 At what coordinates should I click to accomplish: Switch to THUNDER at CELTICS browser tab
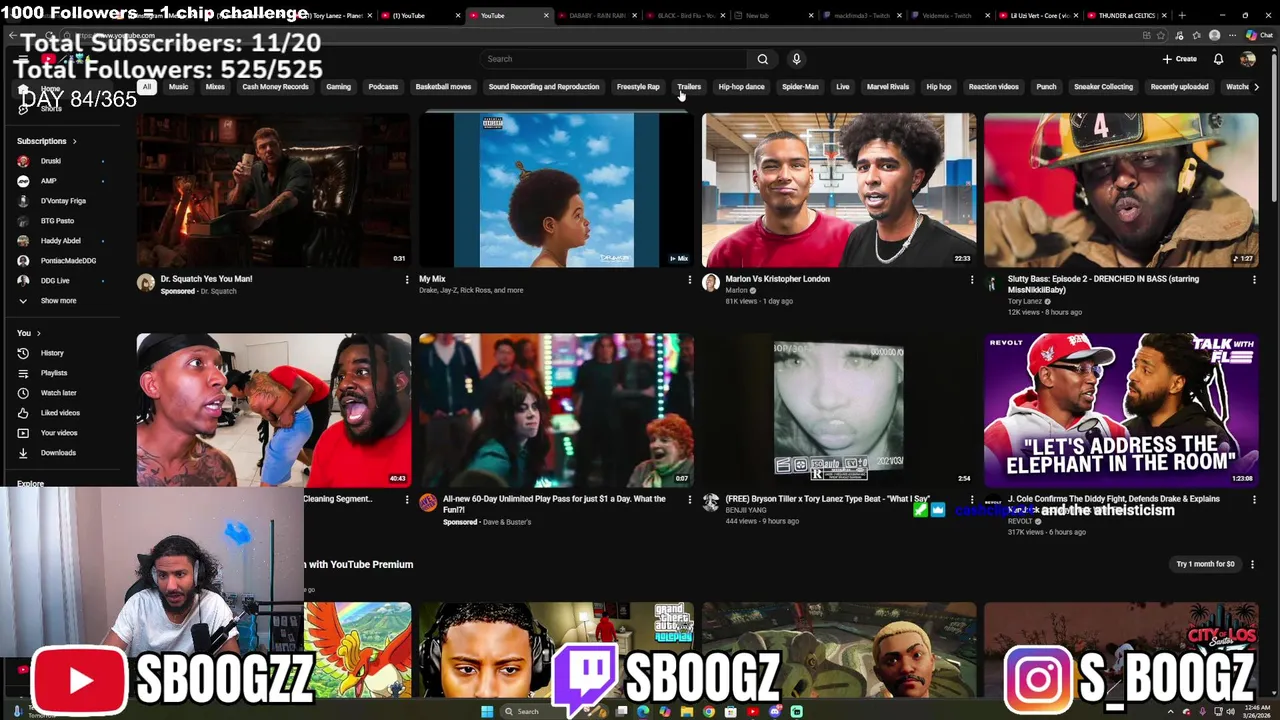[1127, 16]
